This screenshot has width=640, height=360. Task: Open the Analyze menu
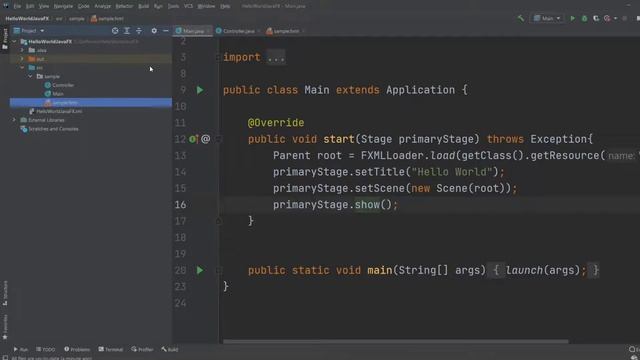pos(102,6)
